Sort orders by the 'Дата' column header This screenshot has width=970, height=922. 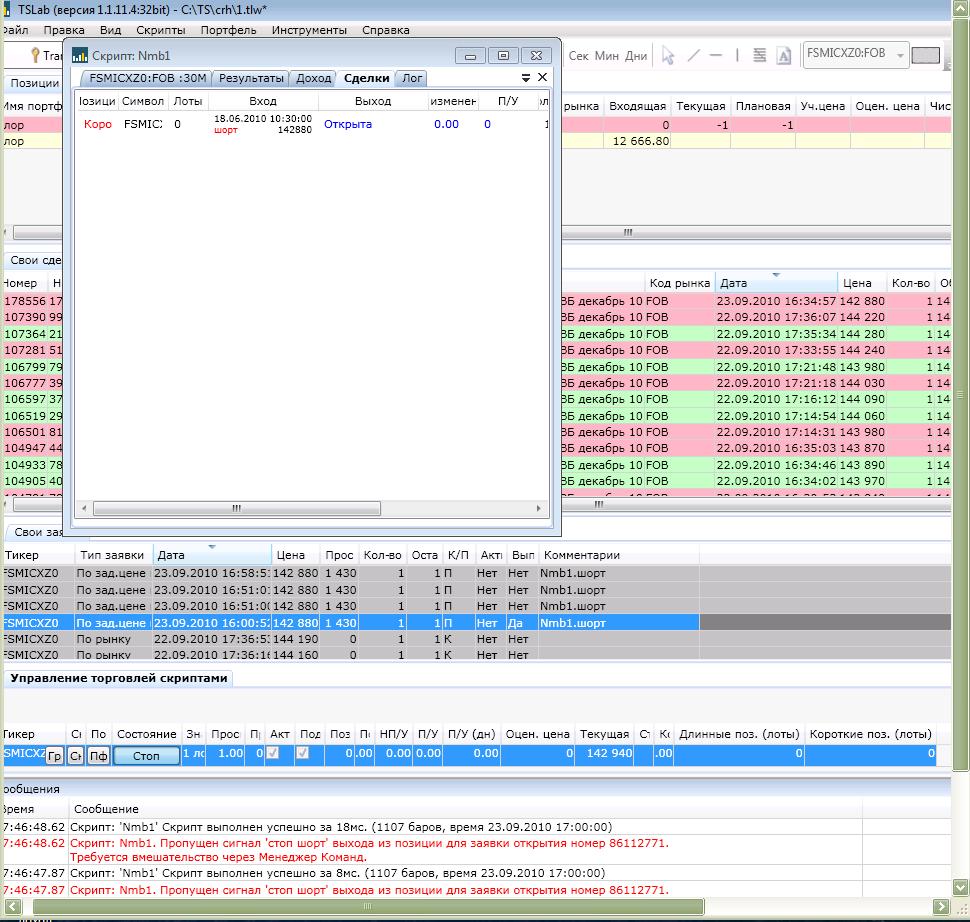tap(172, 555)
